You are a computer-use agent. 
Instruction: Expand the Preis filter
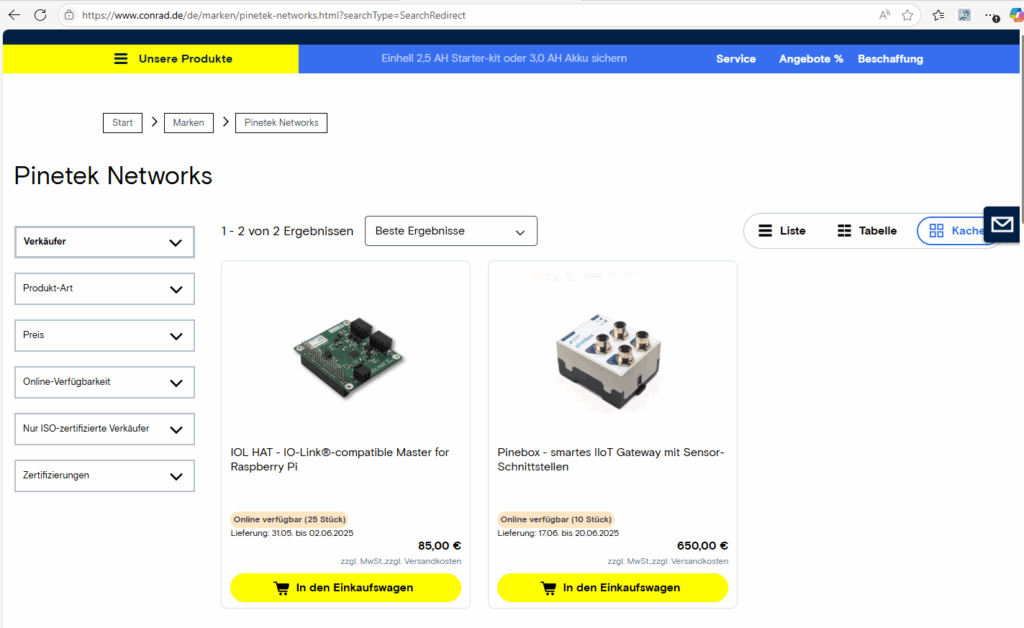pos(105,336)
